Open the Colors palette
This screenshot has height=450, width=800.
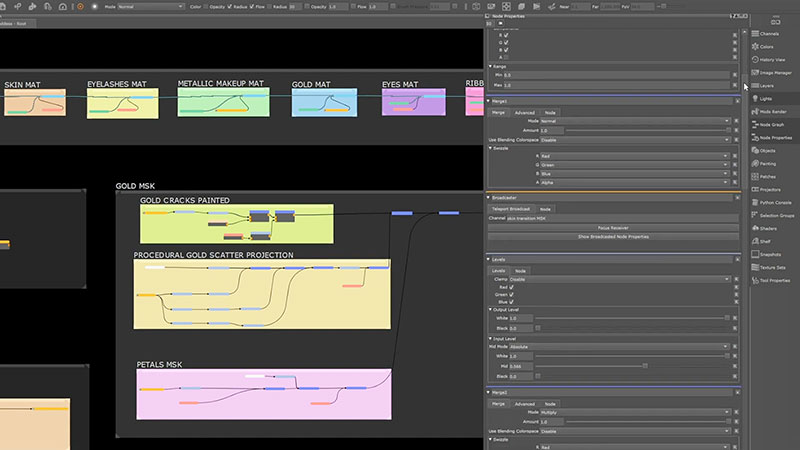point(766,46)
